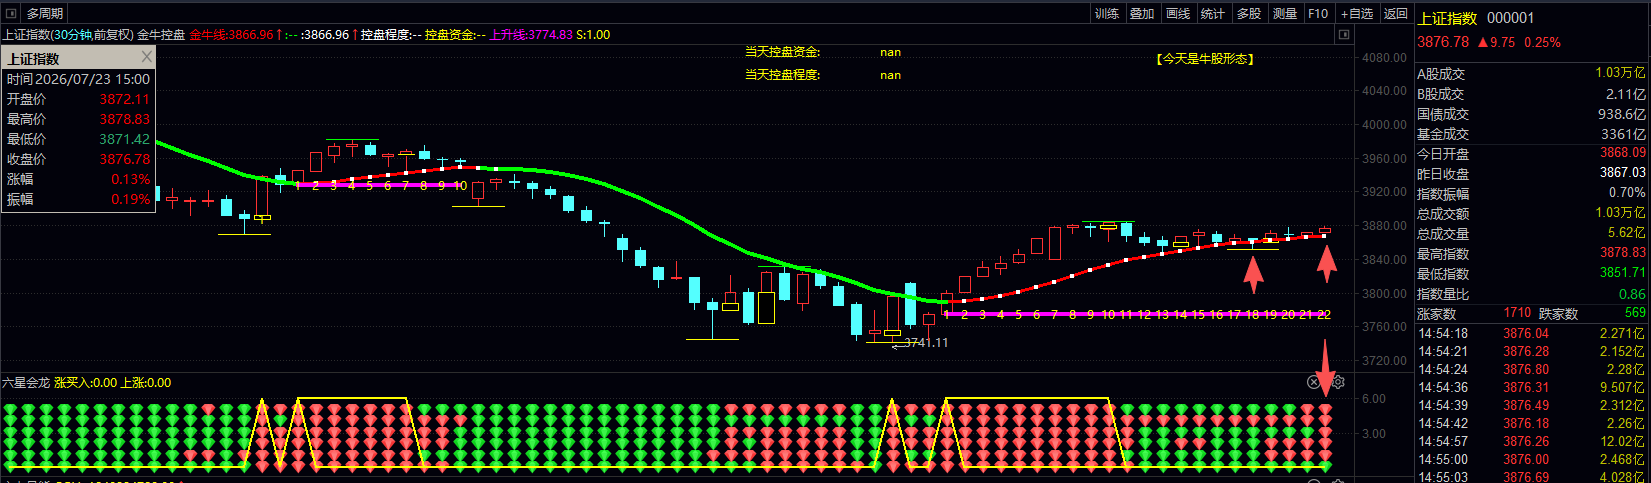Viewport: 1651px width, 483px height.
Task: Click the 当天控盘资金 label
Action: tap(783, 52)
